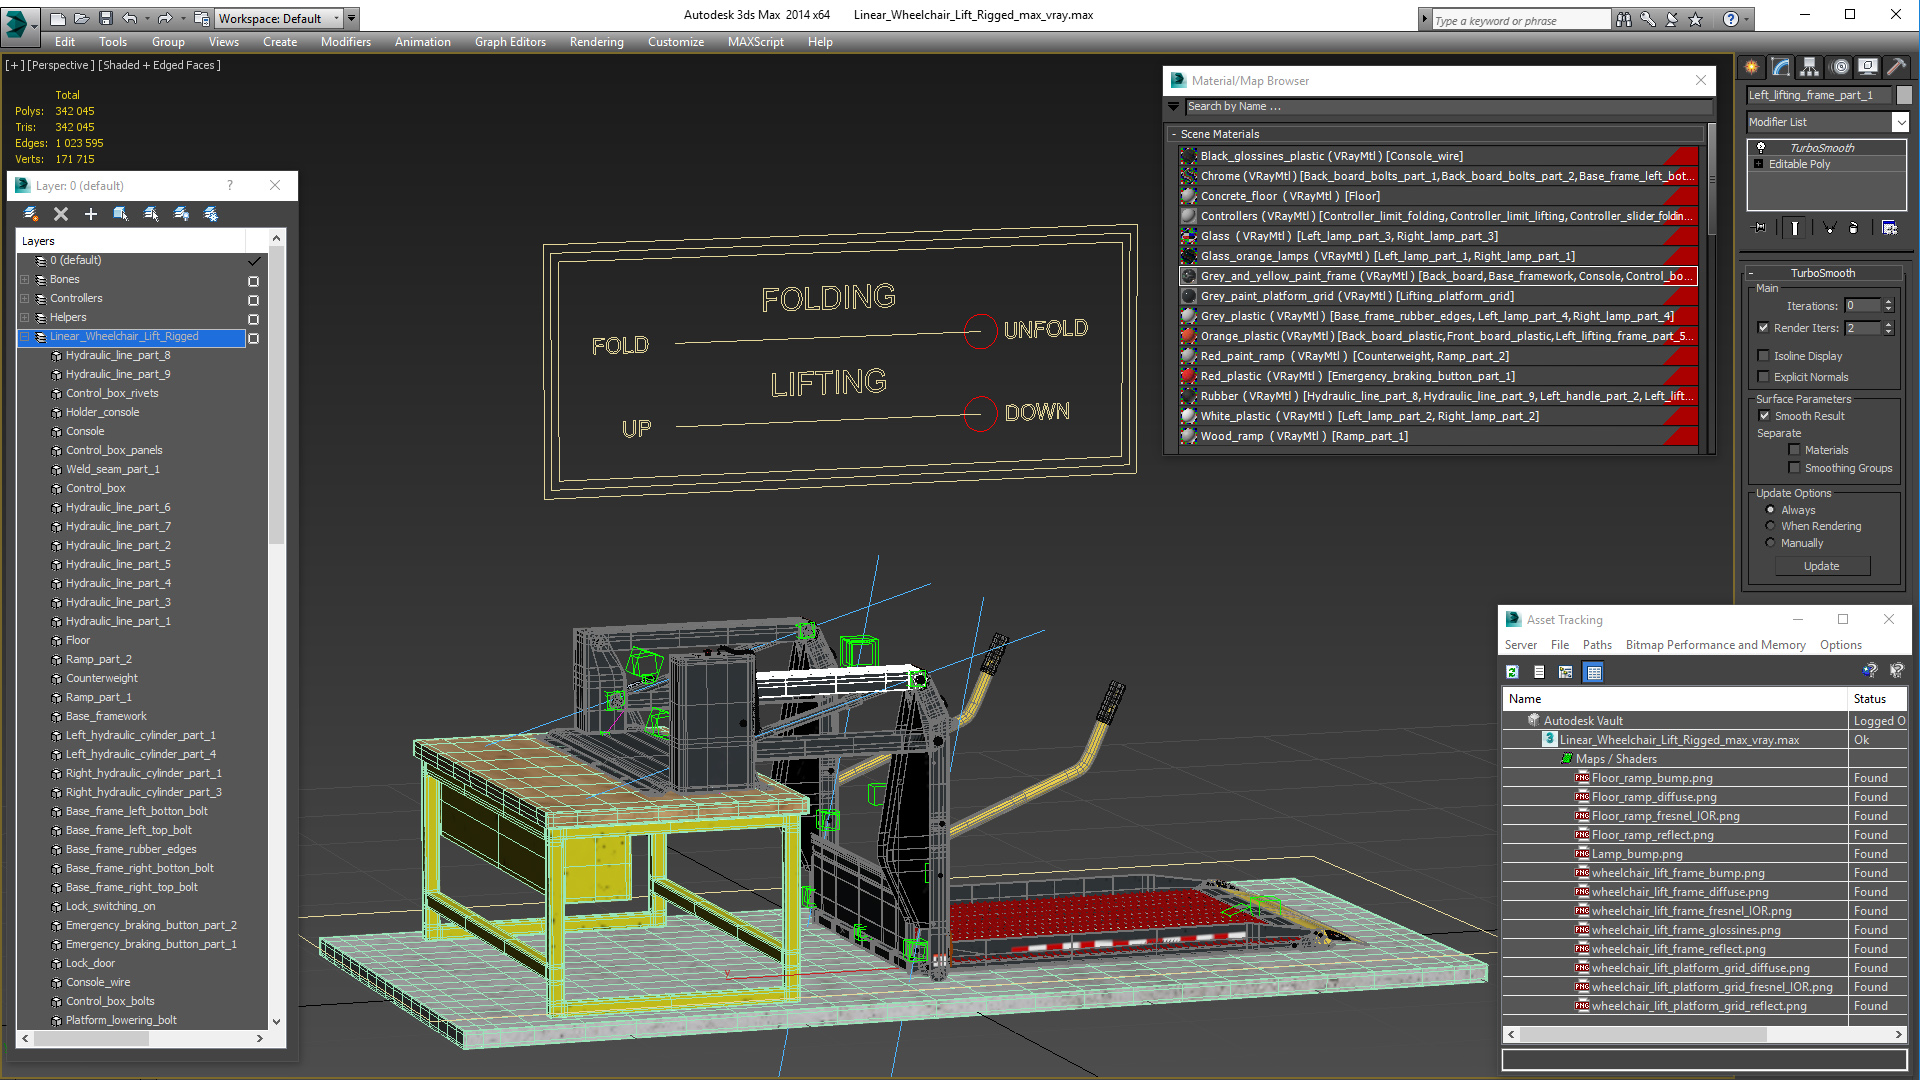The image size is (1920, 1080).
Task: Open the Graph Editors menu
Action: 510,42
